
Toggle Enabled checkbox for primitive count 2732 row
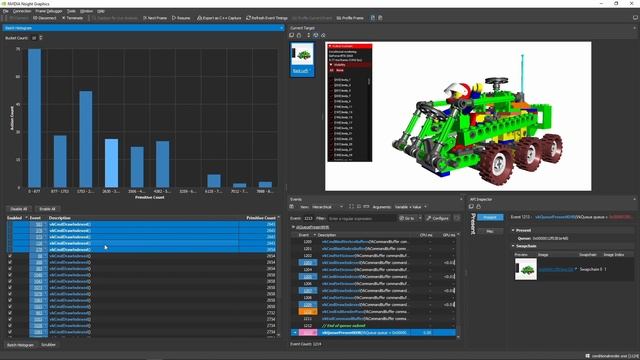point(10,313)
